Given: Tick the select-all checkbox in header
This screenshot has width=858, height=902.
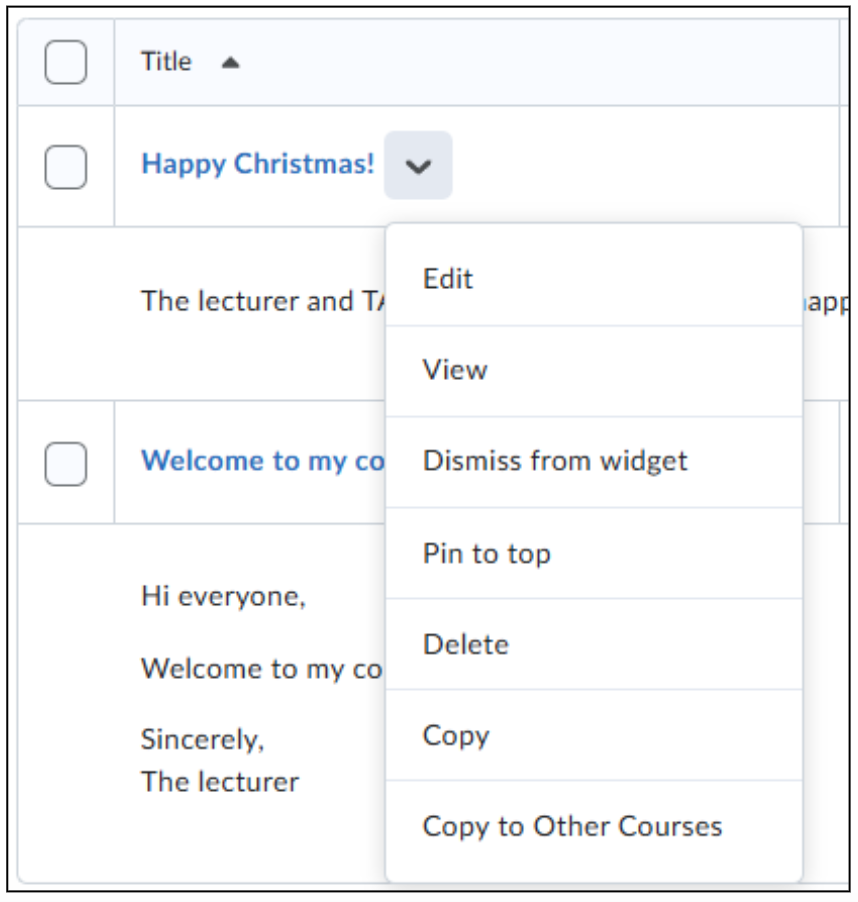Looking at the screenshot, I should [66, 62].
